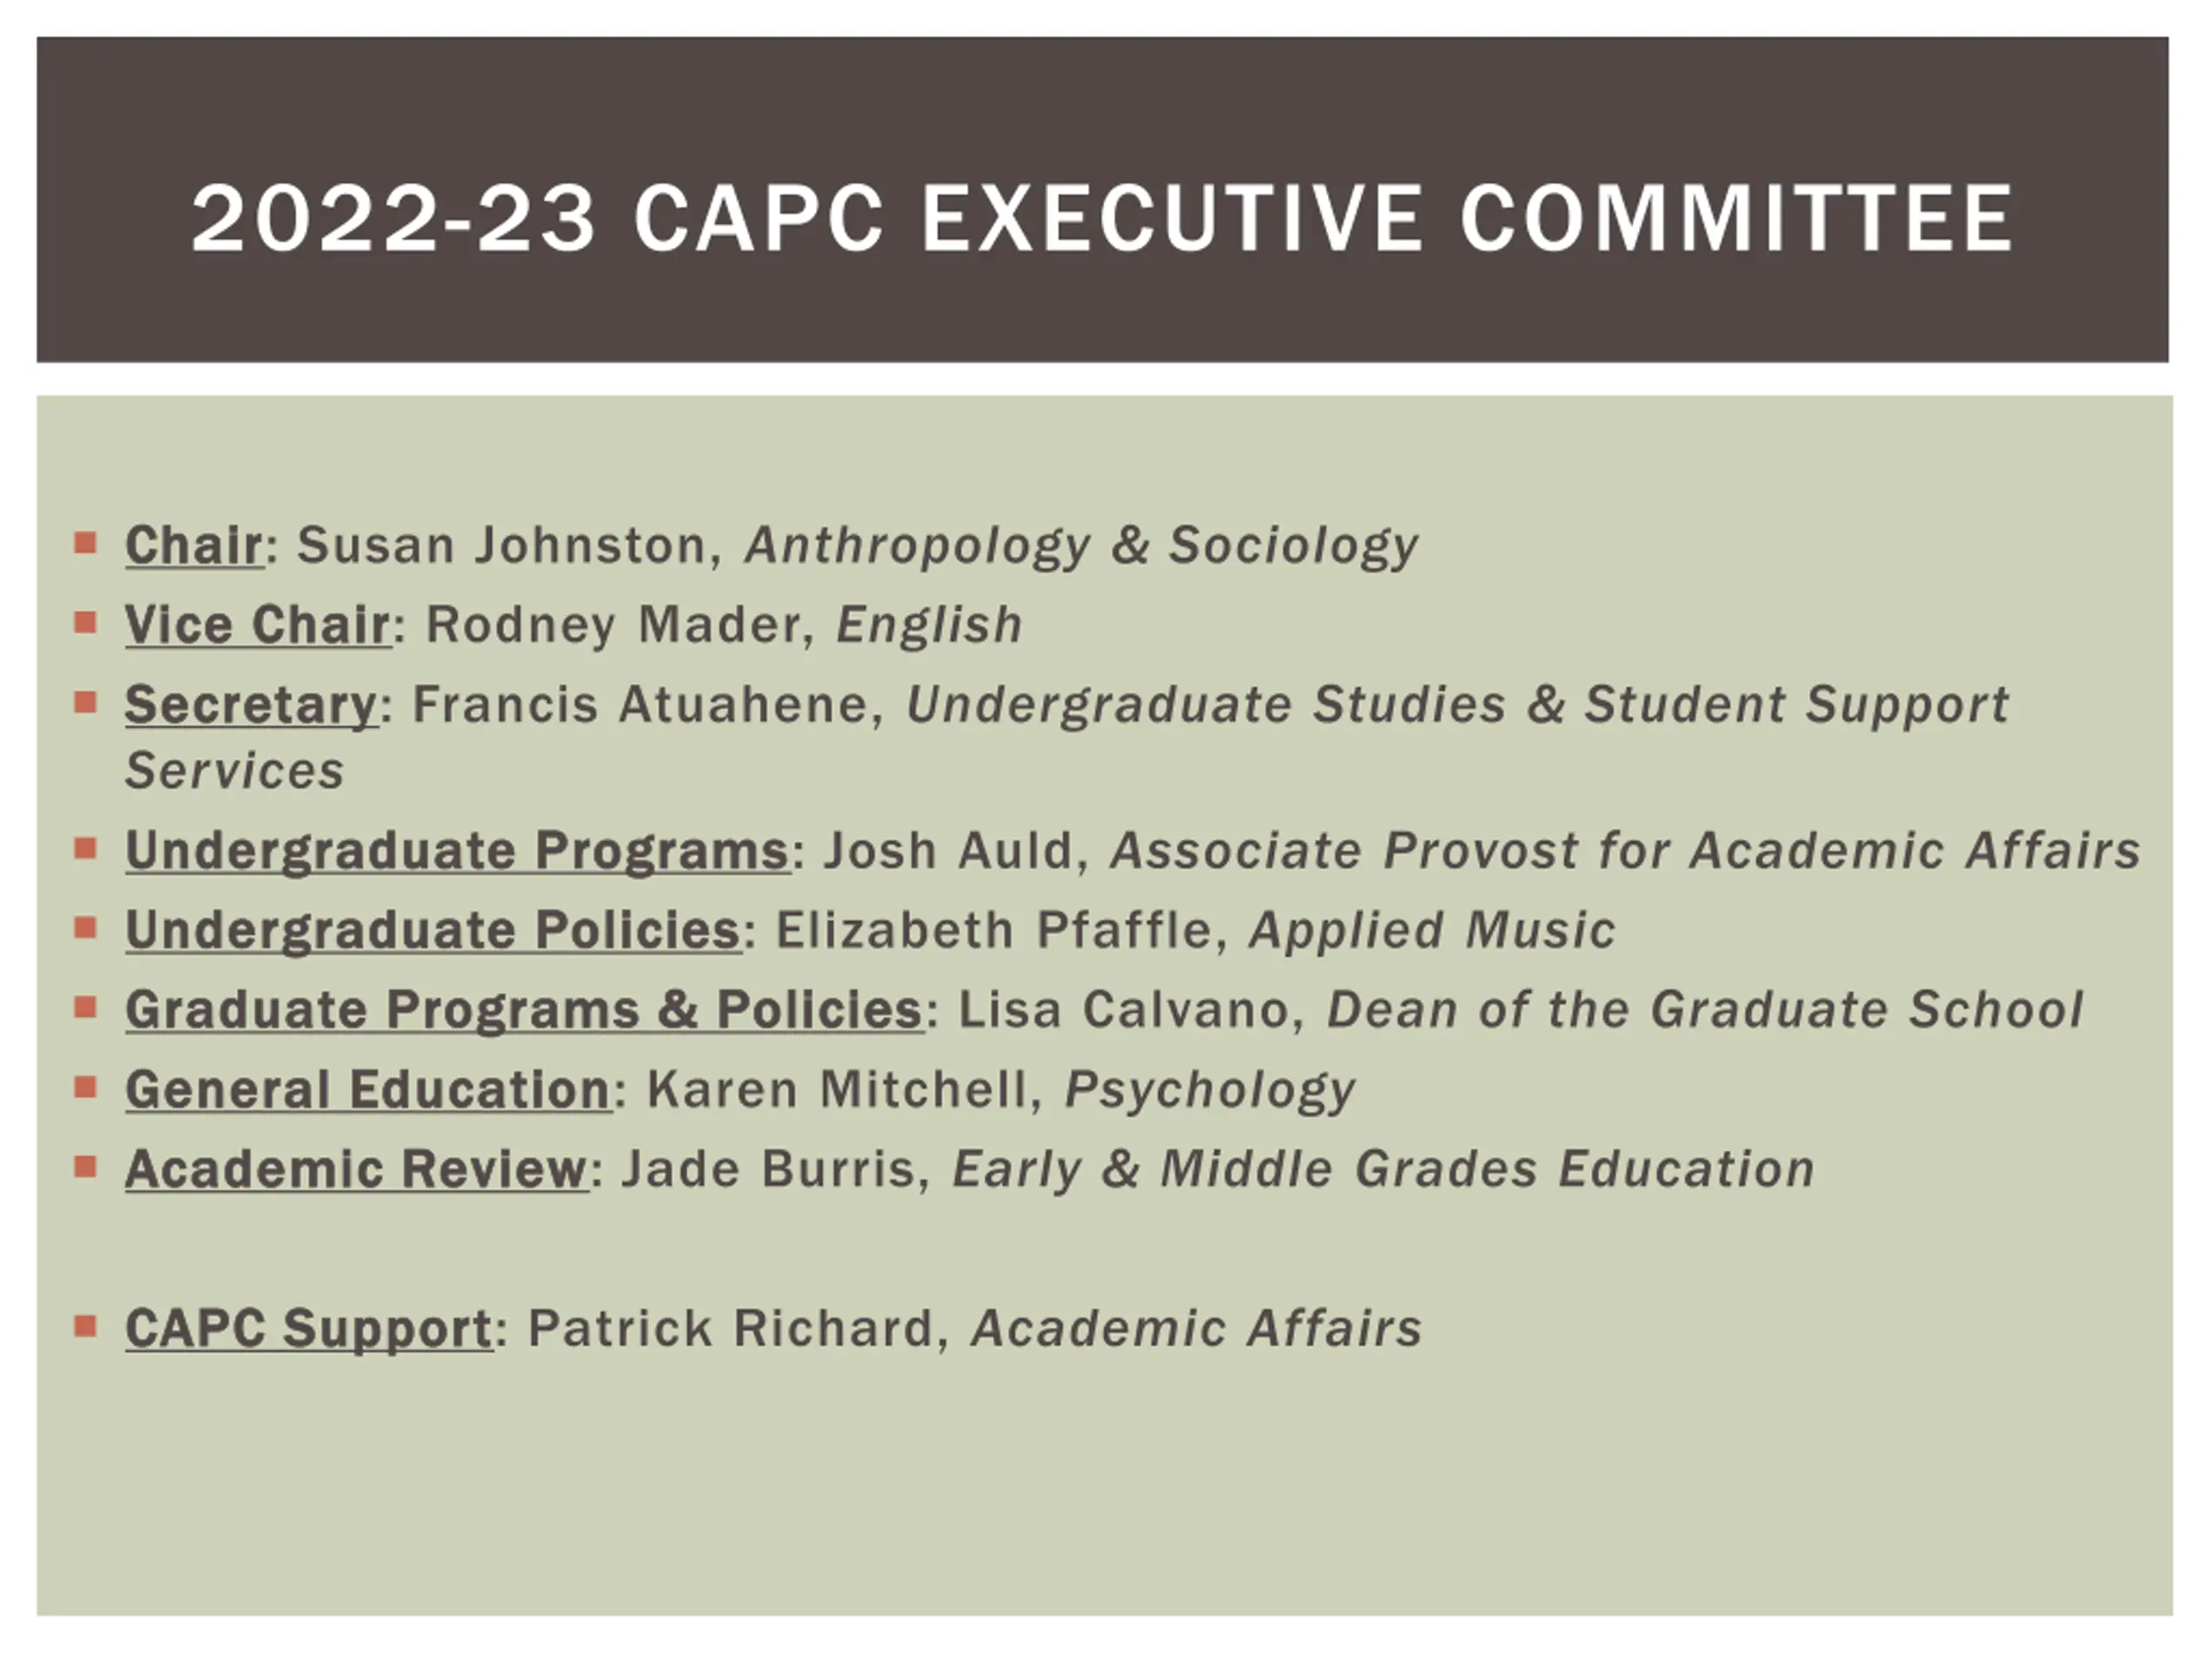
Task: Select the underlined Vice Chair label
Action: (x=258, y=625)
